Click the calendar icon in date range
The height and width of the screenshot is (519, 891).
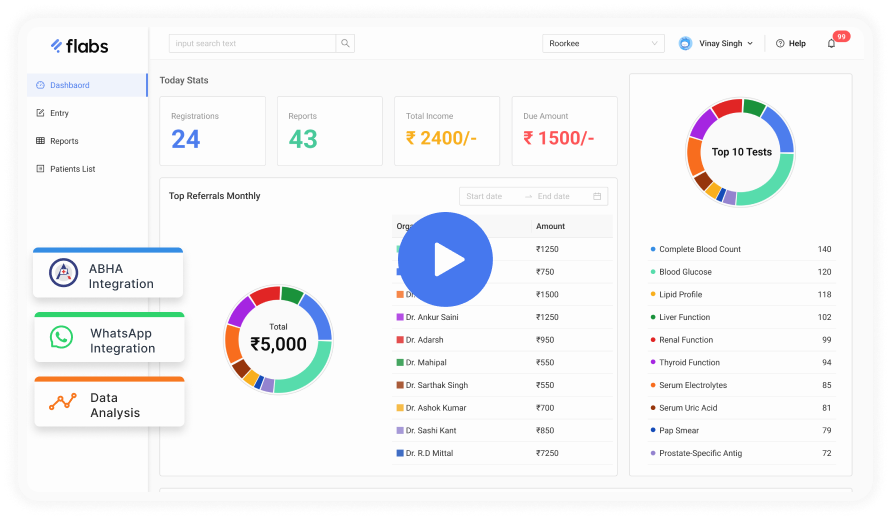click(597, 196)
